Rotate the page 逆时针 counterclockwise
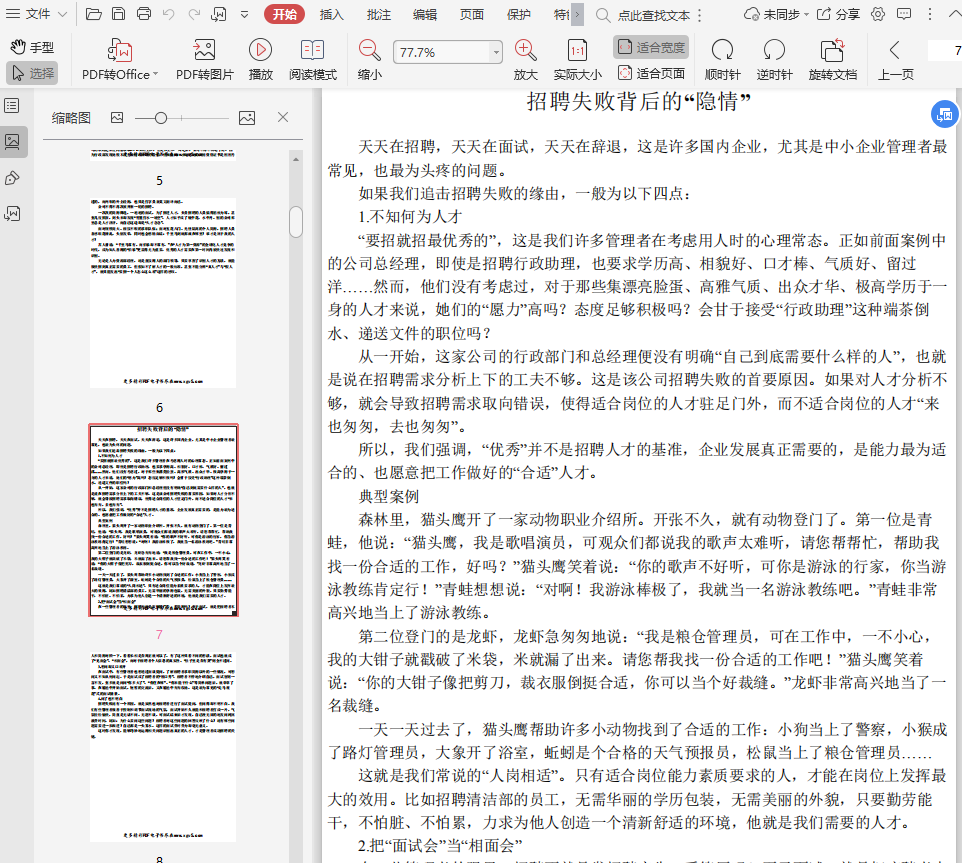This screenshot has width=962, height=863. pyautogui.click(x=774, y=59)
